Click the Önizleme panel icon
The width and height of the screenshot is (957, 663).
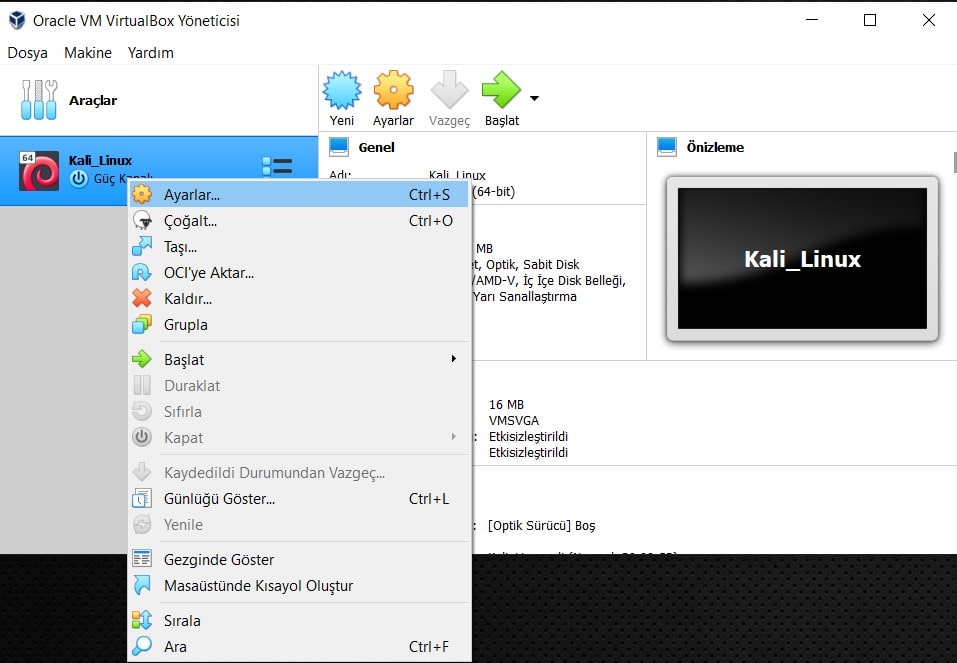(665, 147)
